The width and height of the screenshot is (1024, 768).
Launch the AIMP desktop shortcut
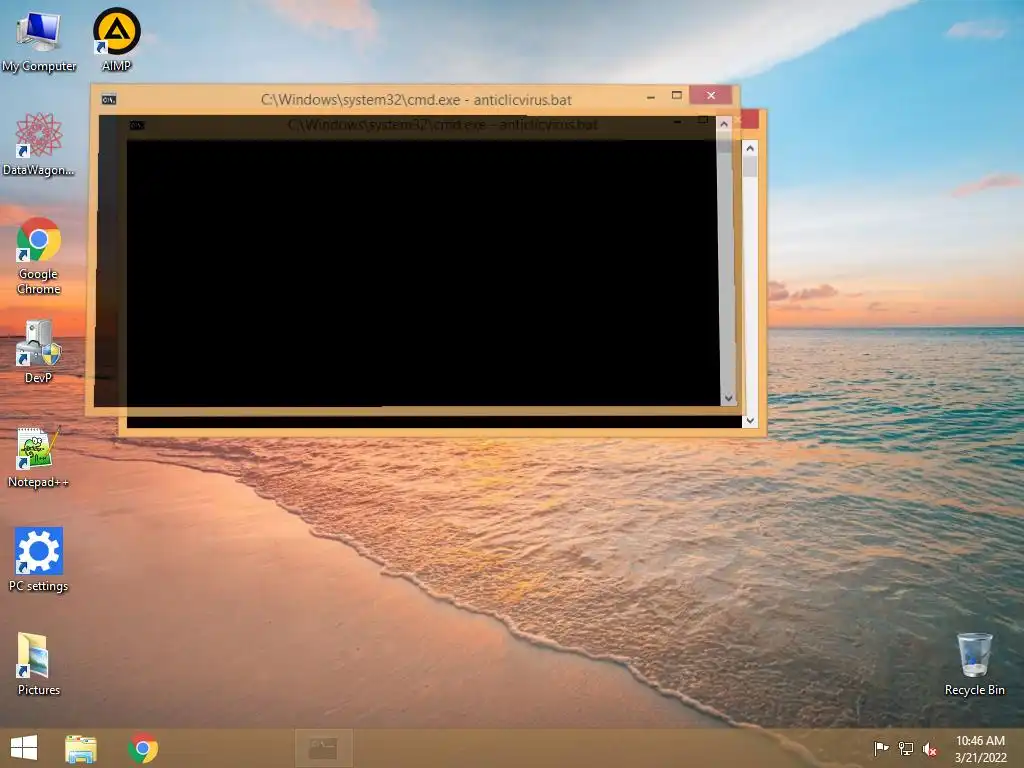pyautogui.click(x=116, y=39)
